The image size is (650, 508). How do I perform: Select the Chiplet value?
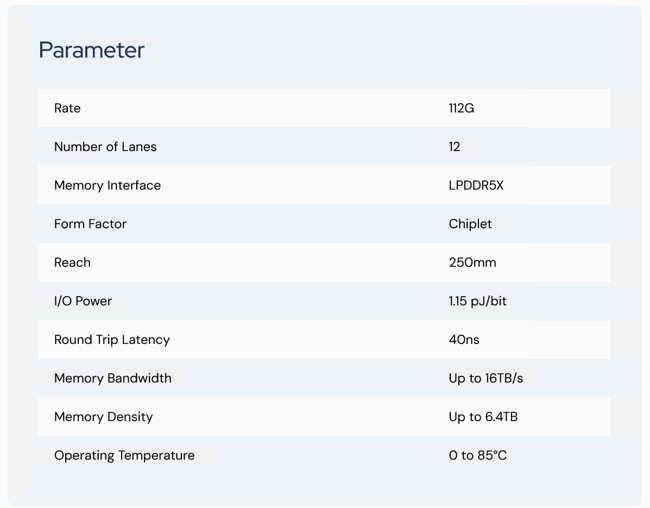(470, 224)
